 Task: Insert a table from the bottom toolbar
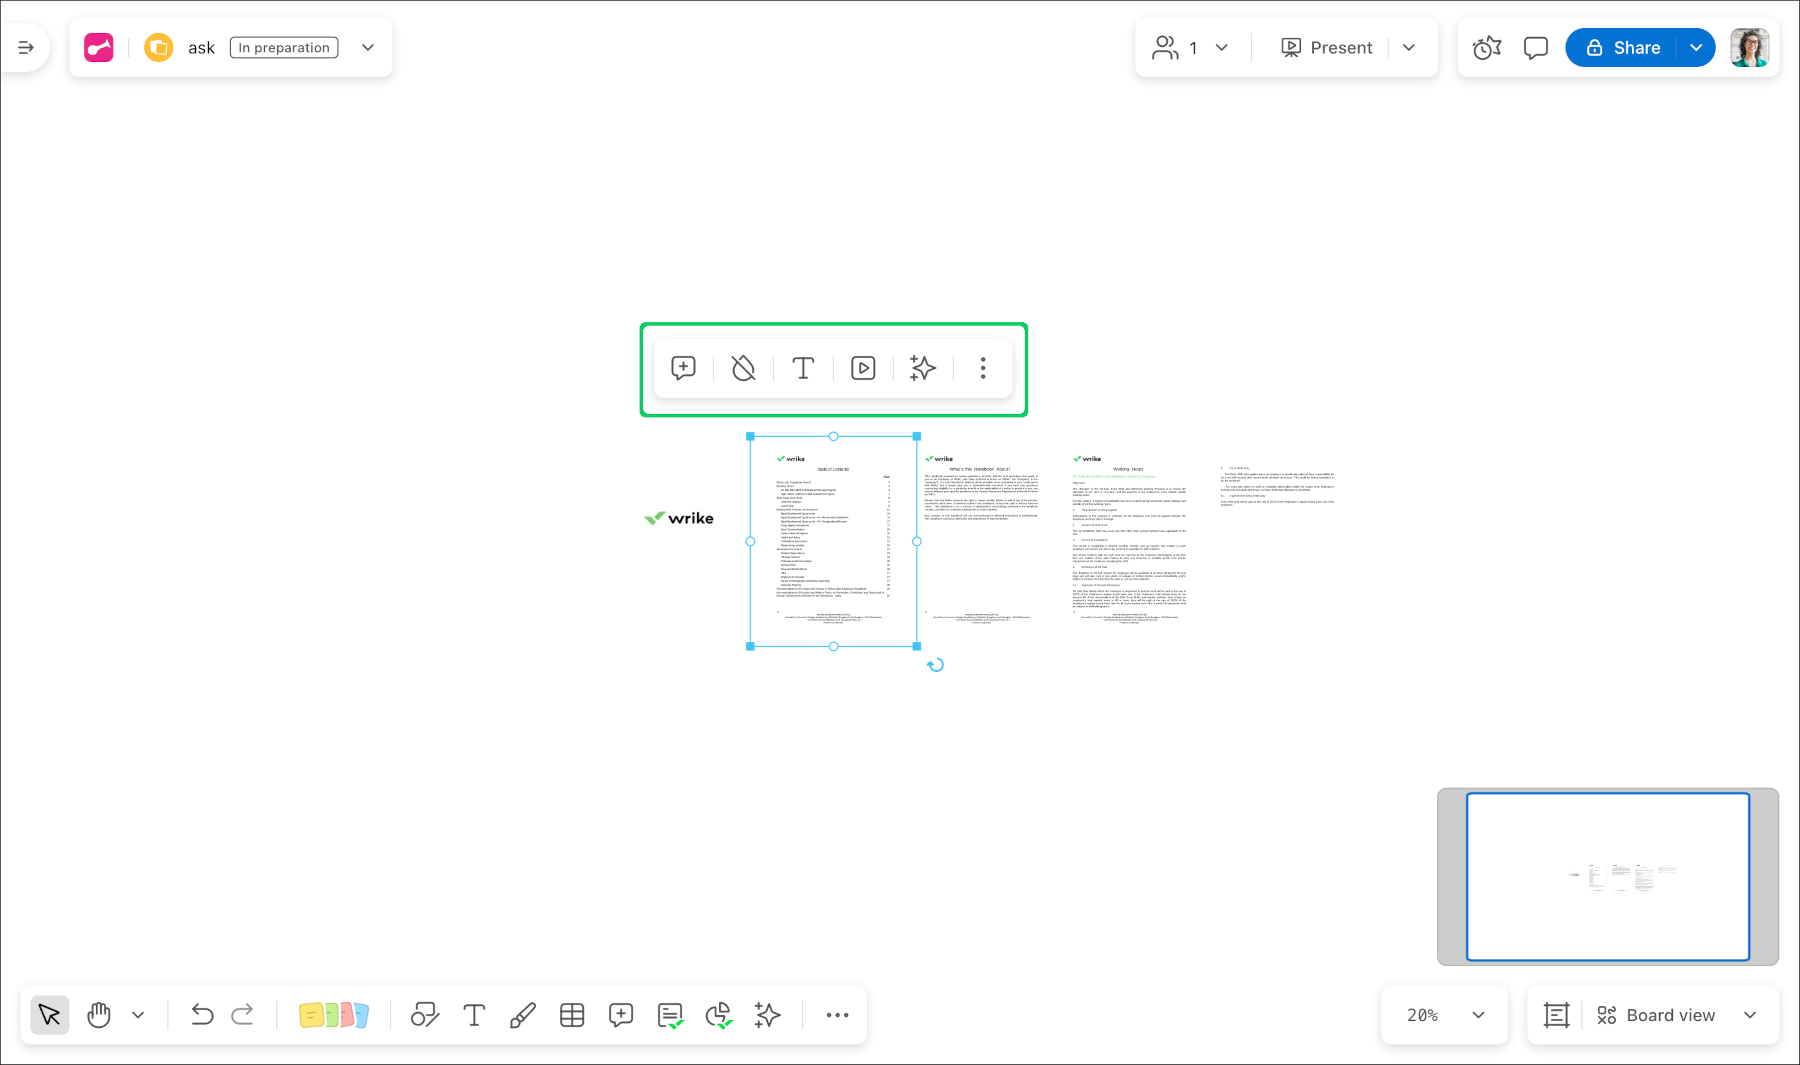pos(572,1015)
